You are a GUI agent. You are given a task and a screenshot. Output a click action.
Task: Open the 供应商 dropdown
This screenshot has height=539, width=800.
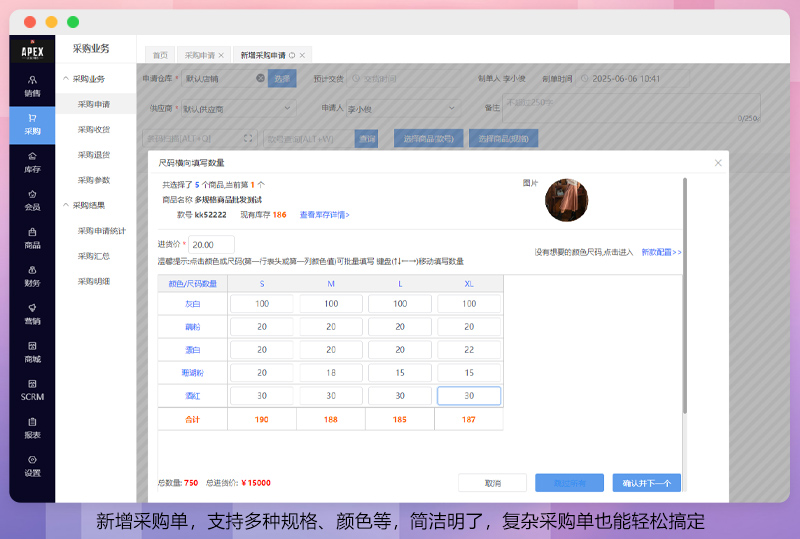point(238,109)
